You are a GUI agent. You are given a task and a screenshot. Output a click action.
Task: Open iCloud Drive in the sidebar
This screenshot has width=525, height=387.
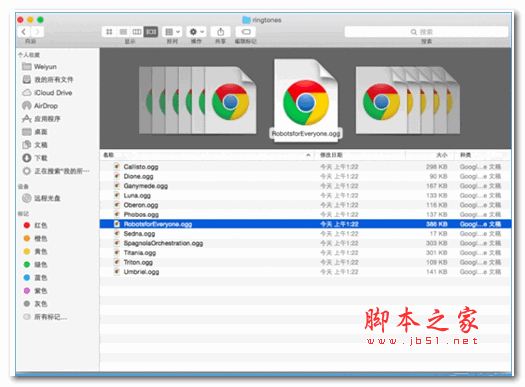[x=47, y=93]
